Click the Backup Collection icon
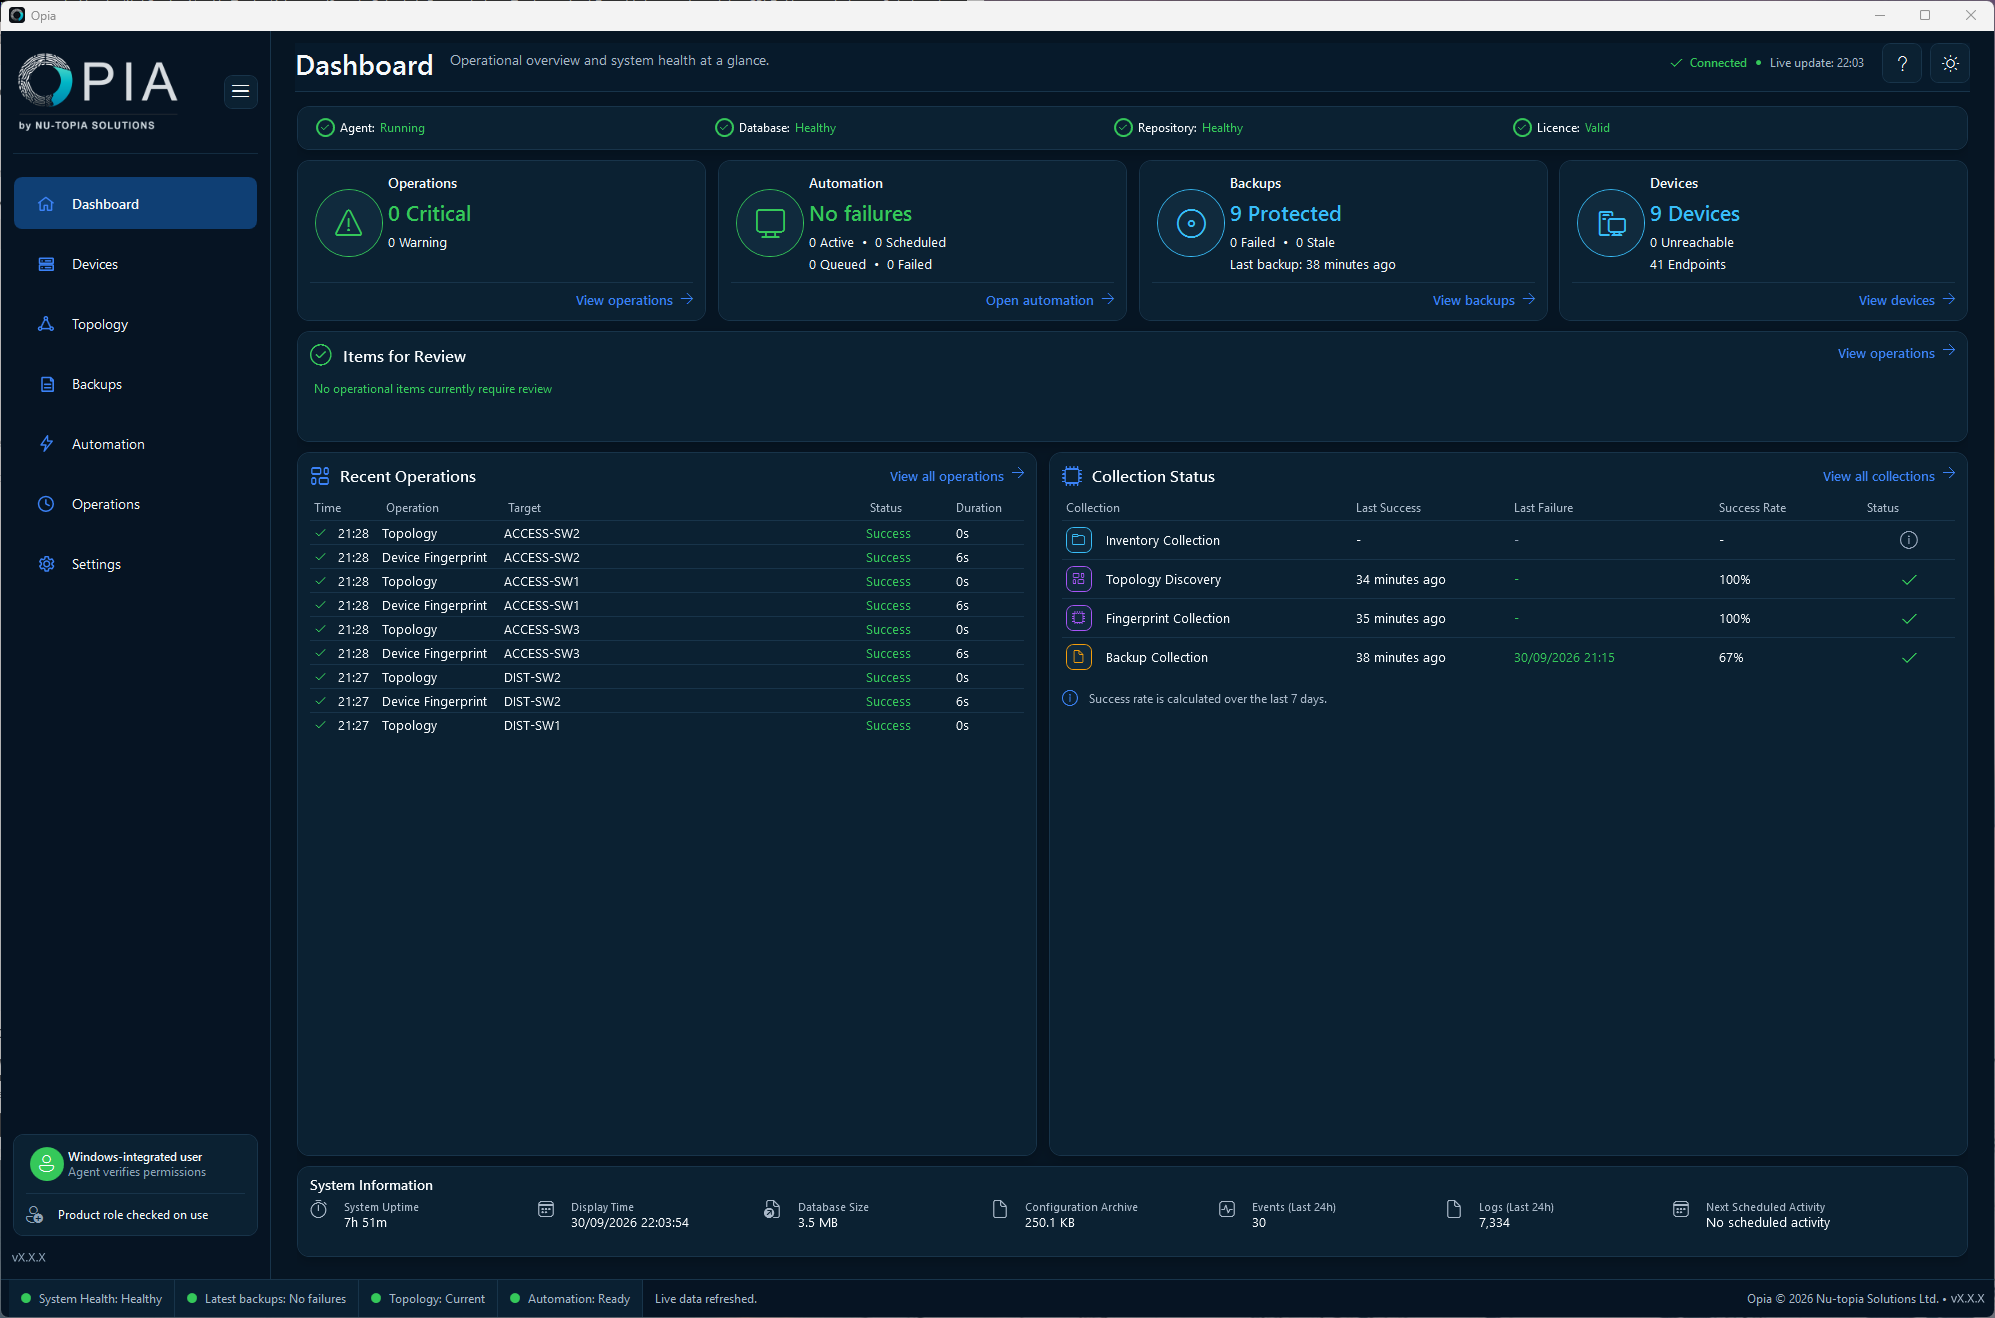Image resolution: width=1995 pixels, height=1318 pixels. tap(1078, 657)
